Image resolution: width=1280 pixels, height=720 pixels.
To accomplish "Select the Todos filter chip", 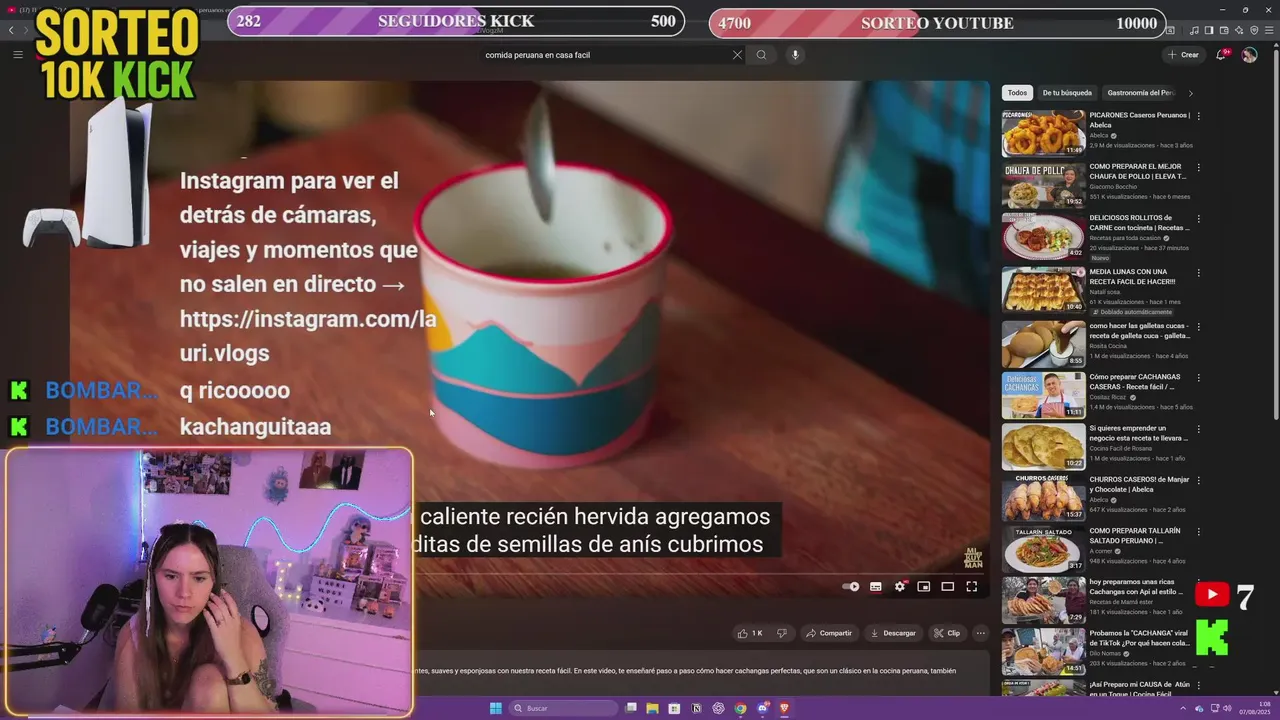I will coord(1017,93).
